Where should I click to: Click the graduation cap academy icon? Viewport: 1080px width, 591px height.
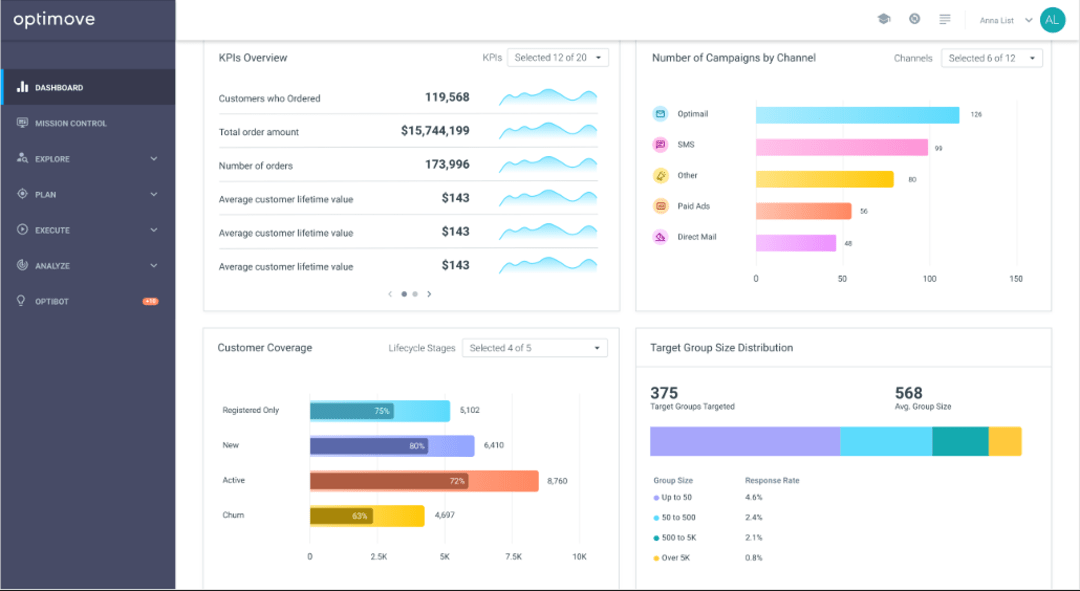click(x=884, y=19)
